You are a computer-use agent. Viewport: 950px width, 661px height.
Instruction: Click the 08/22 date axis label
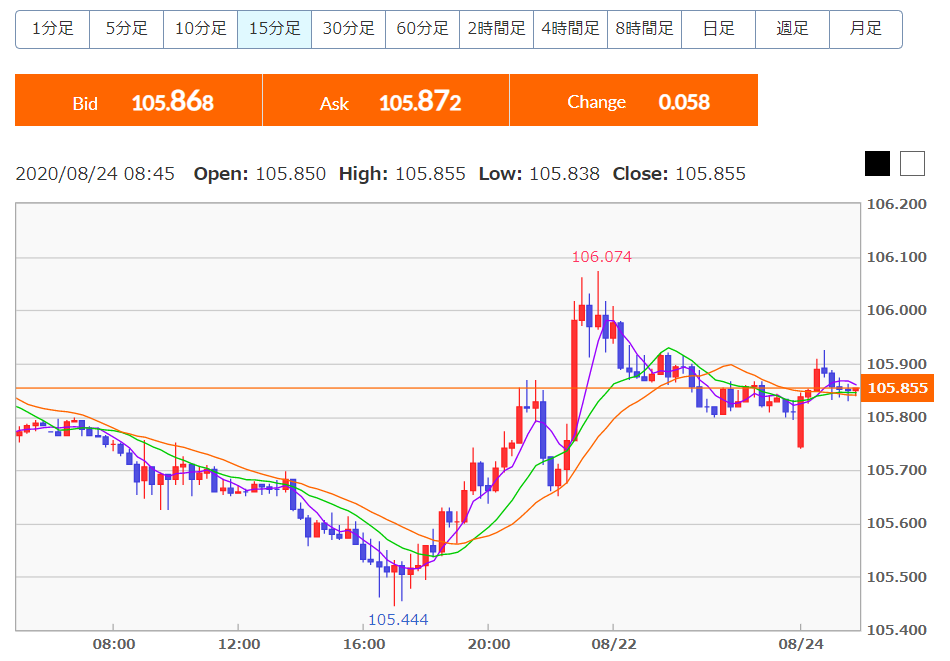click(x=614, y=644)
